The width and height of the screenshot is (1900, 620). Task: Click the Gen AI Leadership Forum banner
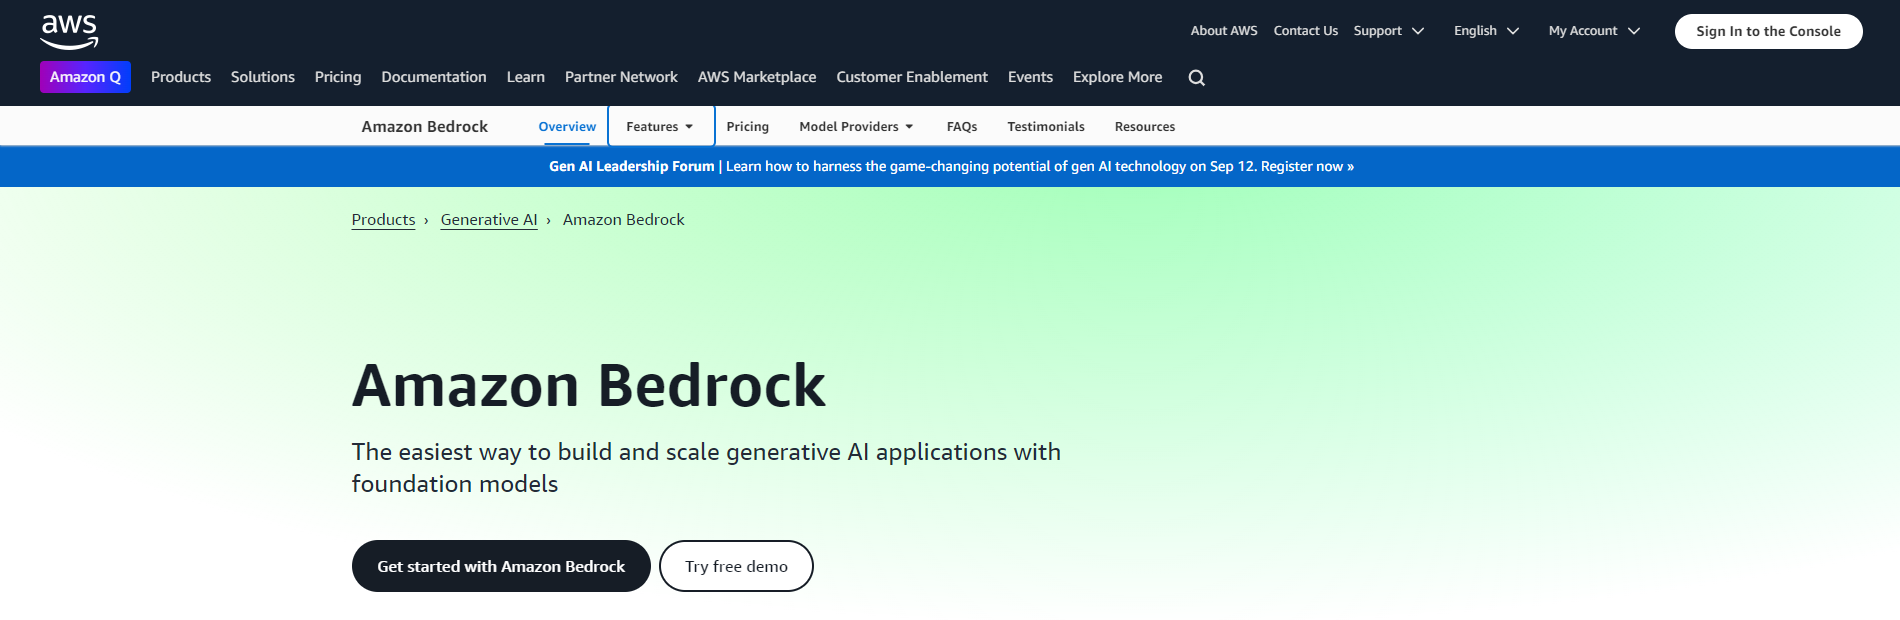pos(951,166)
